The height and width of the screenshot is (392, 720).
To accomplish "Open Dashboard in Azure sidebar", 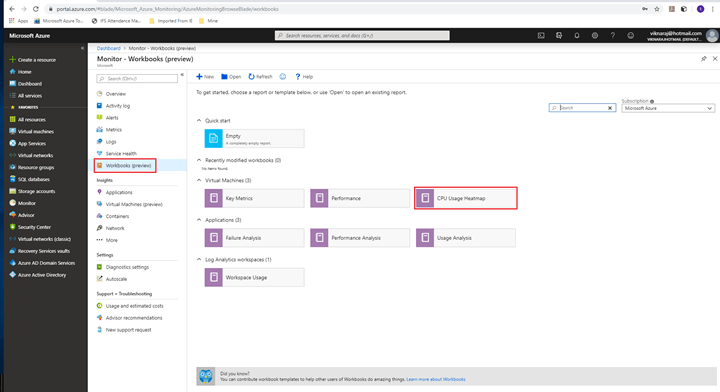I will point(26,84).
